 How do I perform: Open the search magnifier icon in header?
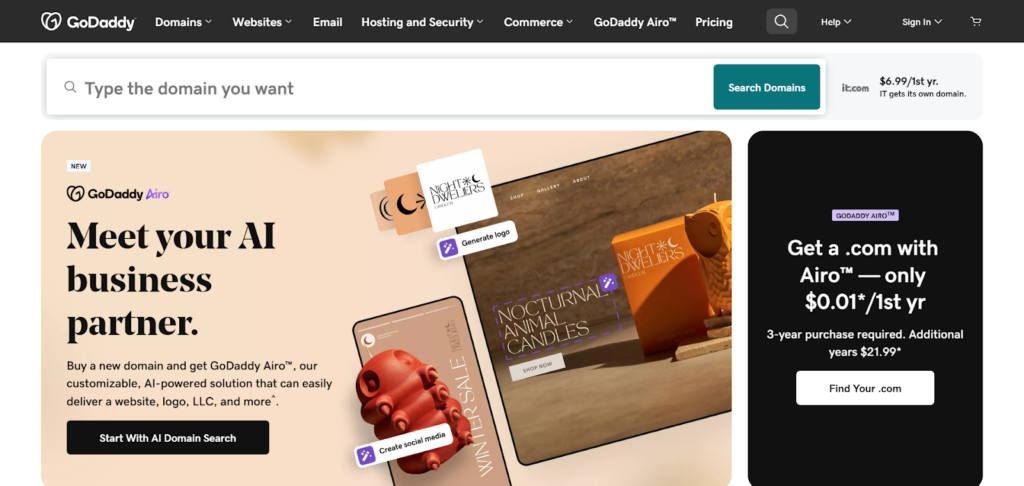point(781,22)
